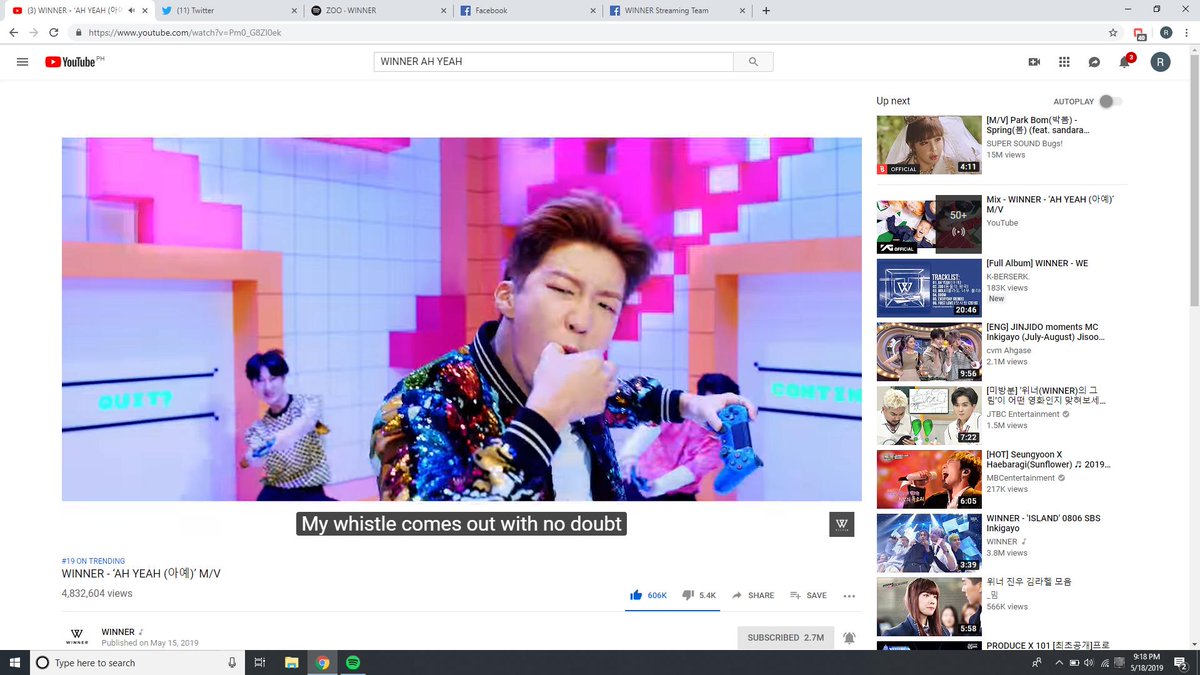This screenshot has width=1200, height=675.
Task: Open the Chrome profile icon in toolbar
Action: (x=1166, y=32)
